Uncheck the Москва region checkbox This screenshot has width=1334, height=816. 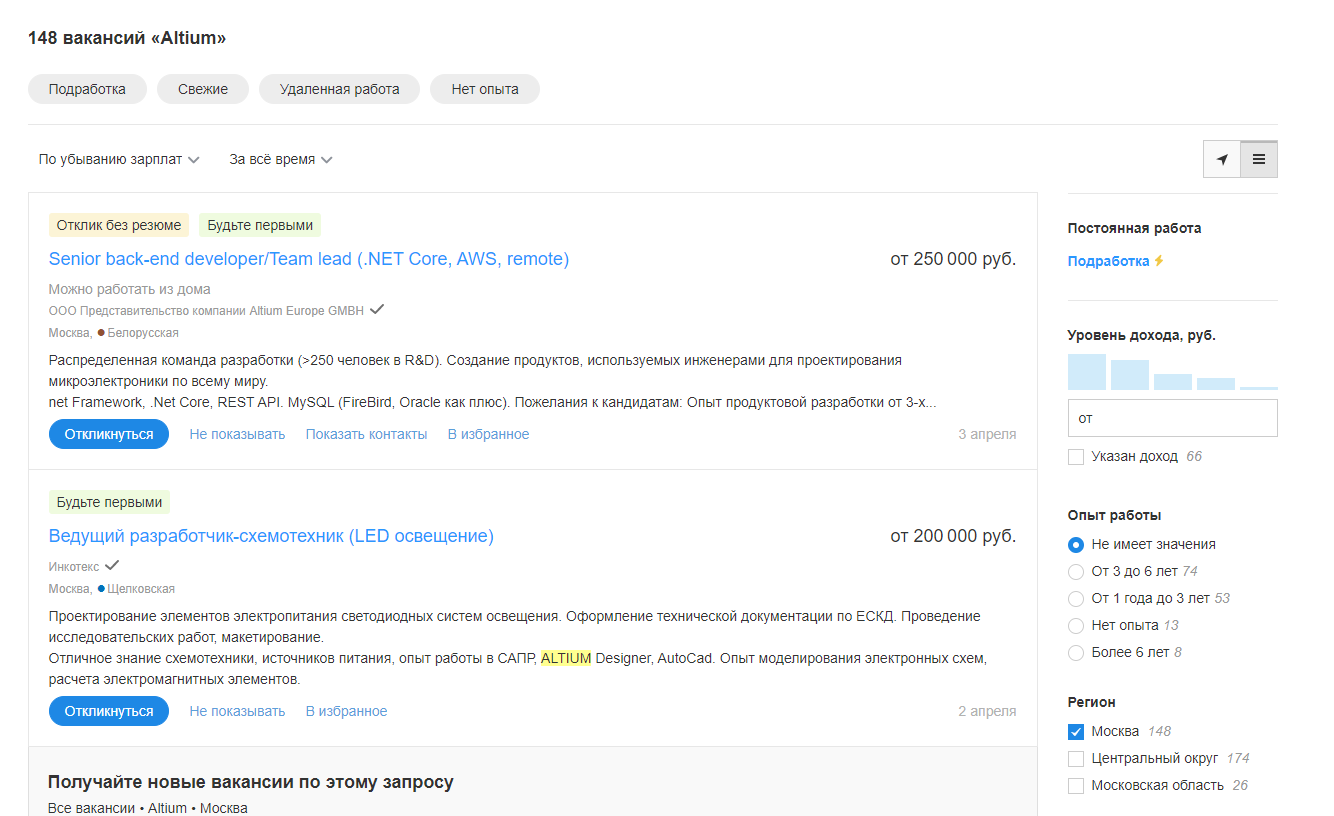1076,732
